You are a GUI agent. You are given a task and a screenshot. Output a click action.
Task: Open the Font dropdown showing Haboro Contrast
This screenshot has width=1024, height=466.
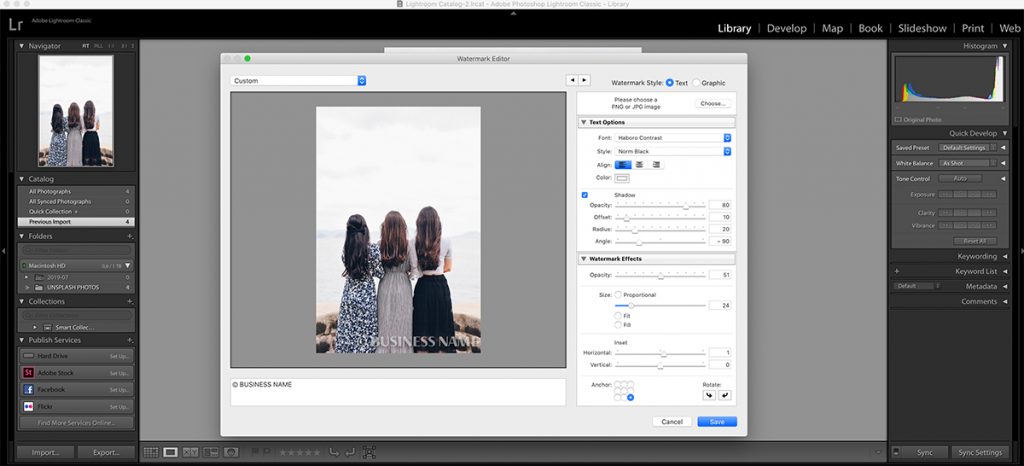tap(673, 138)
